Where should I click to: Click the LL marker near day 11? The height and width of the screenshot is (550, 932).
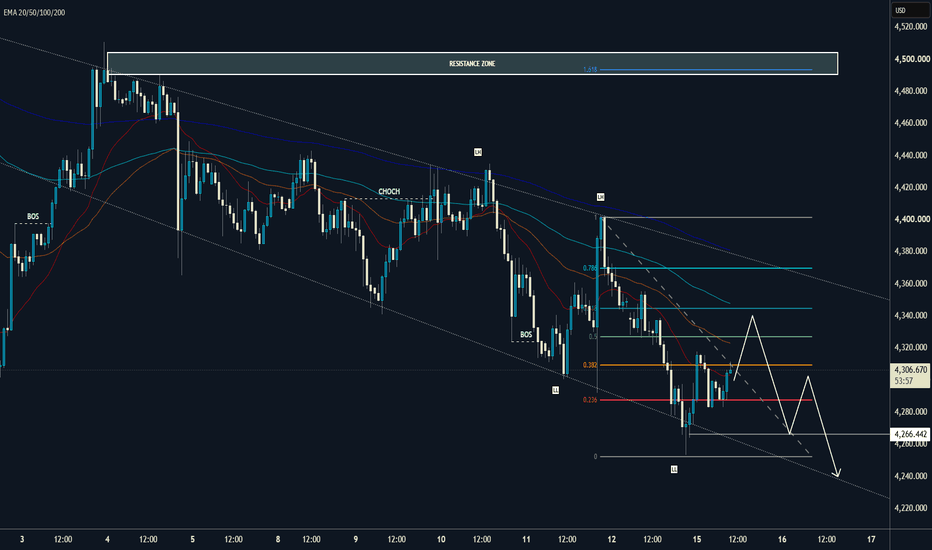coord(555,390)
